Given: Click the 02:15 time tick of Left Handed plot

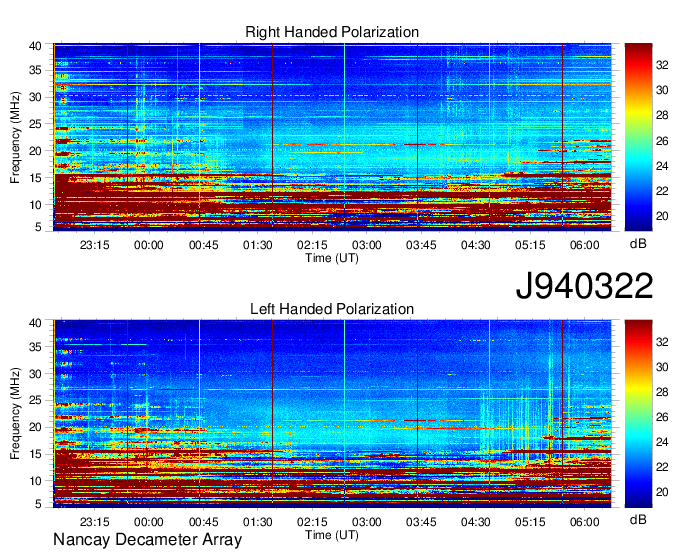Looking at the screenshot, I should pos(312,522).
